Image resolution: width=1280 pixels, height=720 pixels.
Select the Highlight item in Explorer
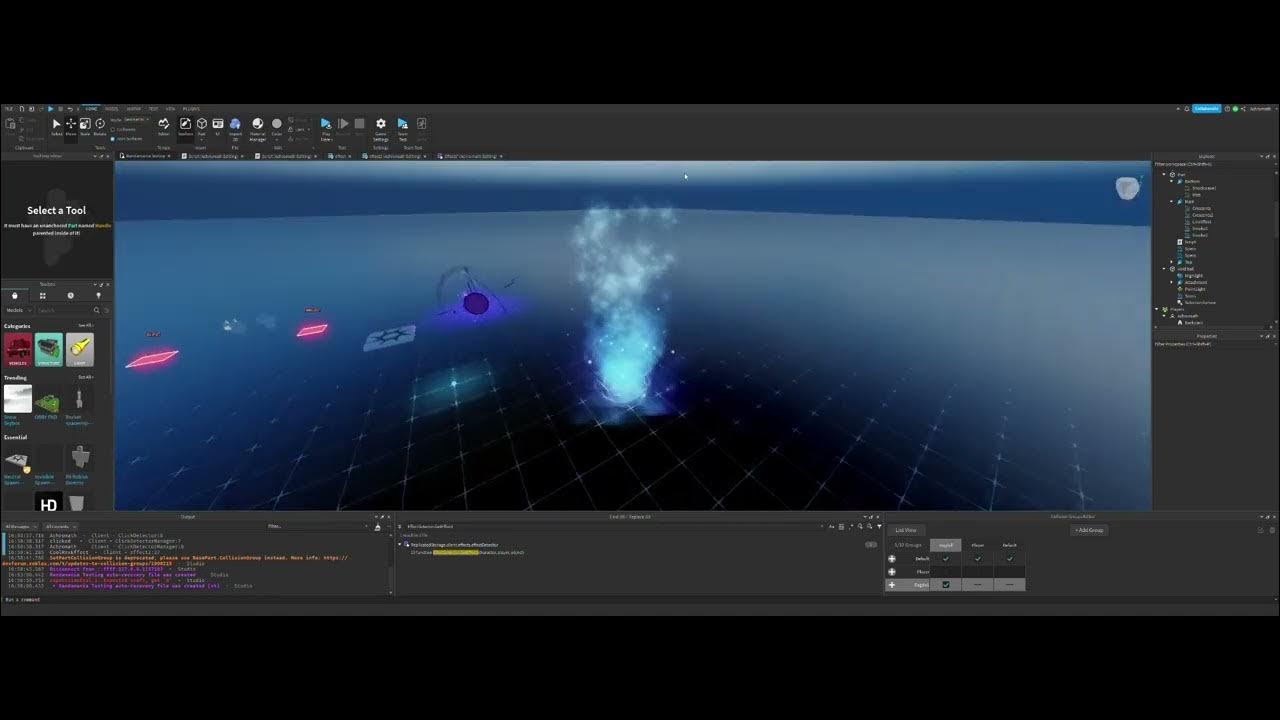pos(1192,276)
